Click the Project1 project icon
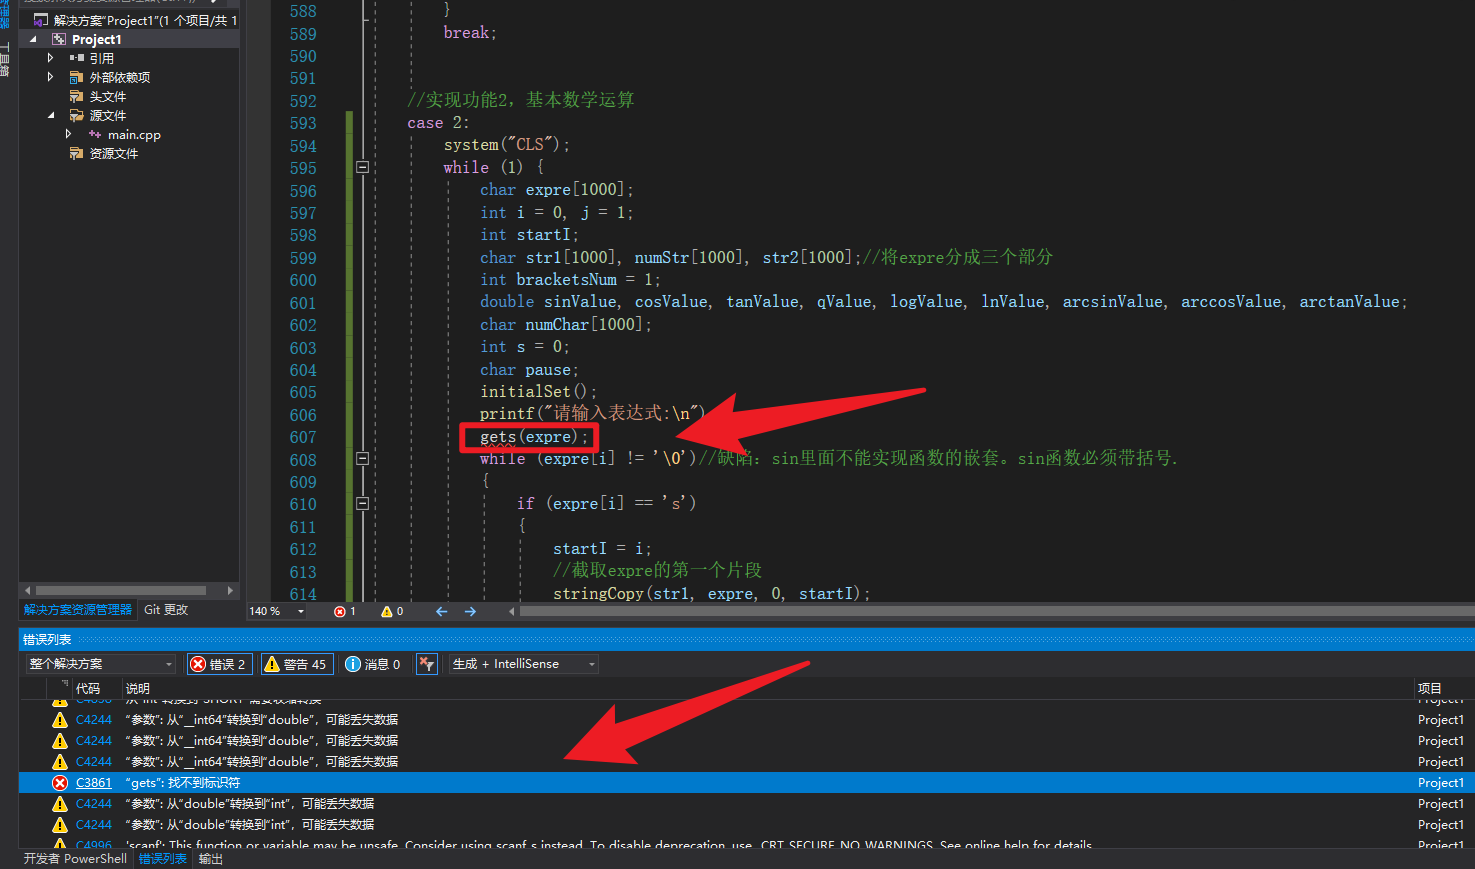The image size is (1475, 869). 60,38
